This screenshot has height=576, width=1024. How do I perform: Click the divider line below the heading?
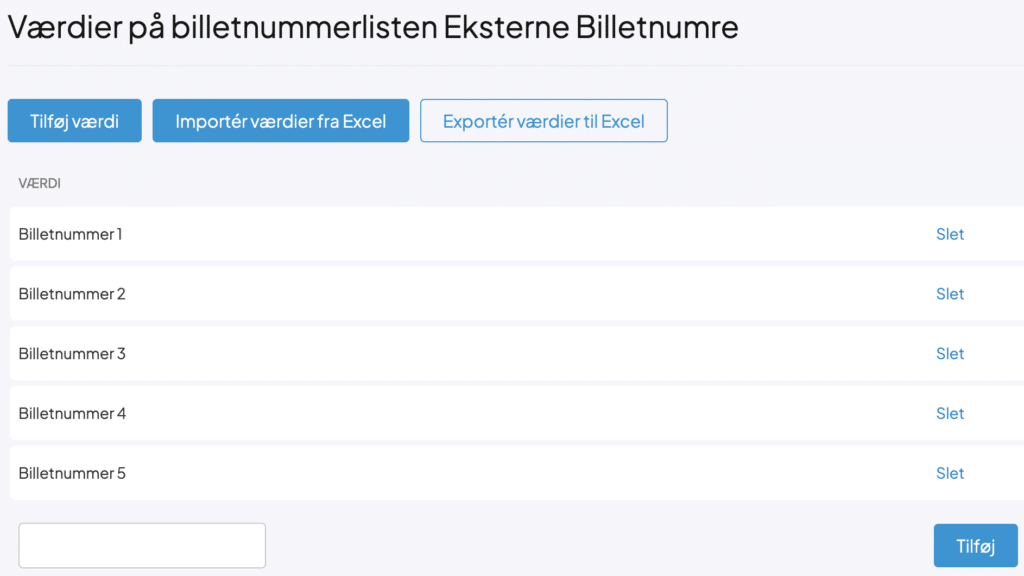512,66
